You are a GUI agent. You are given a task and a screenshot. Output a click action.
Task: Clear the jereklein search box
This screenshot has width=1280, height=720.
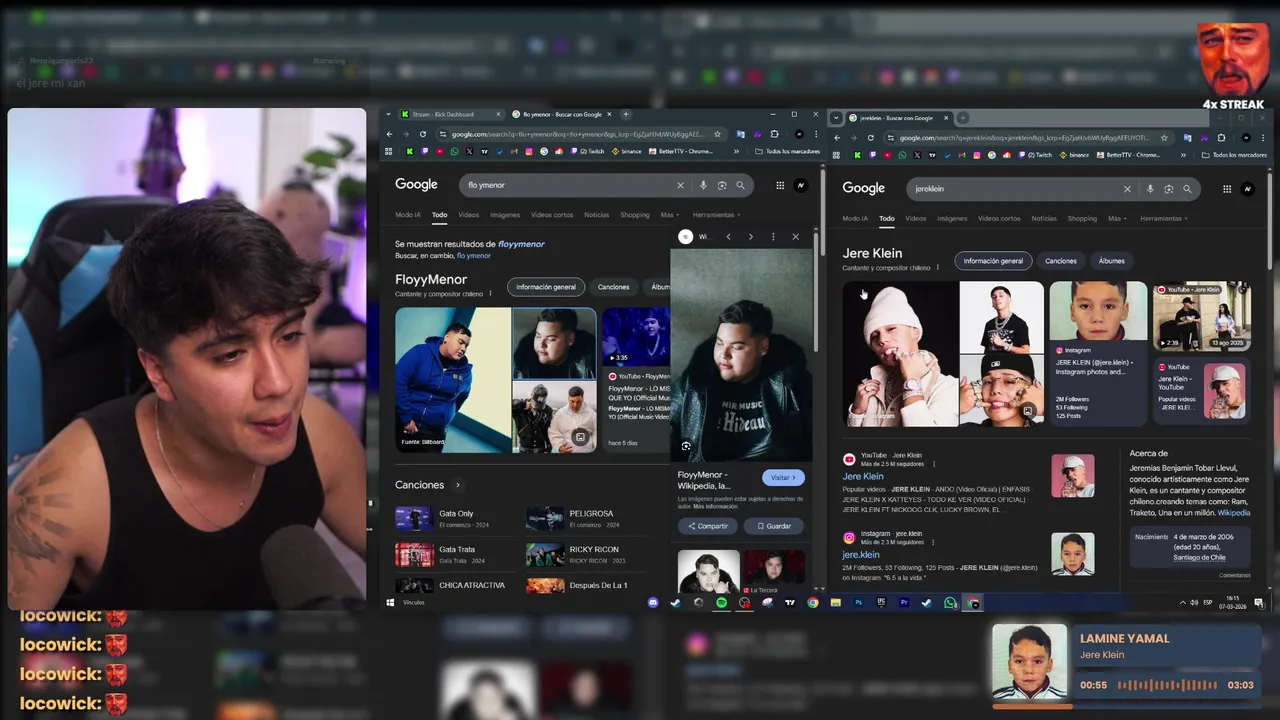pos(1127,189)
